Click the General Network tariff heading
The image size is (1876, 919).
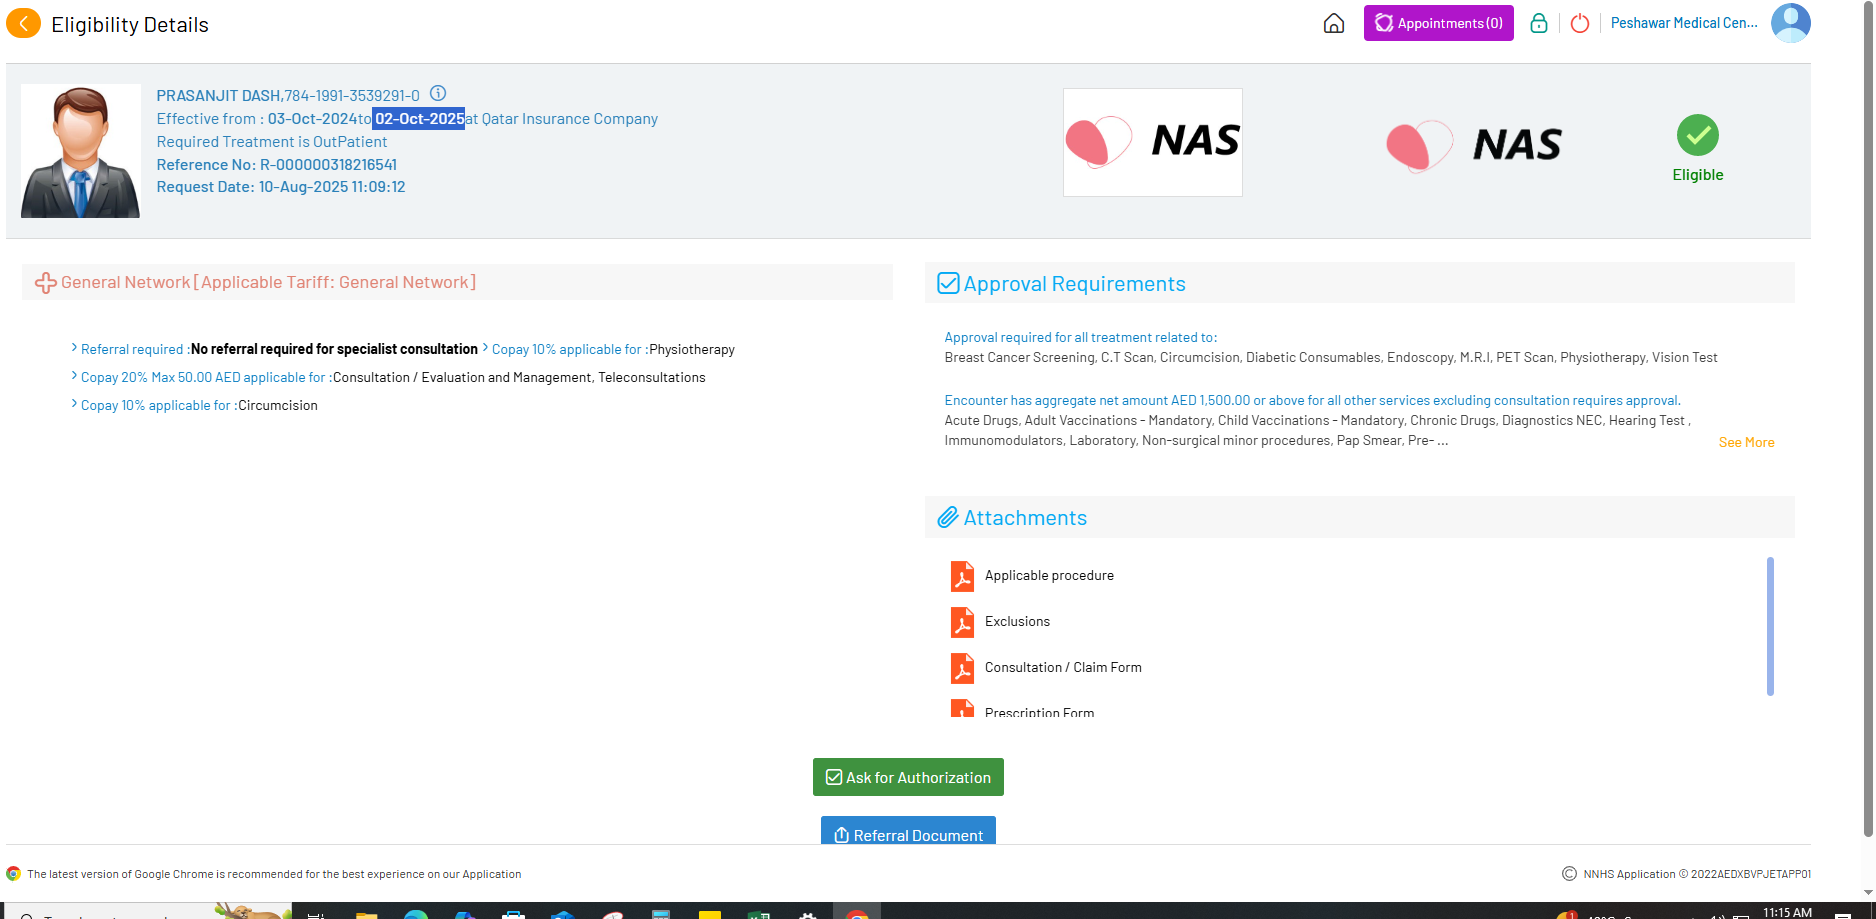tap(268, 283)
